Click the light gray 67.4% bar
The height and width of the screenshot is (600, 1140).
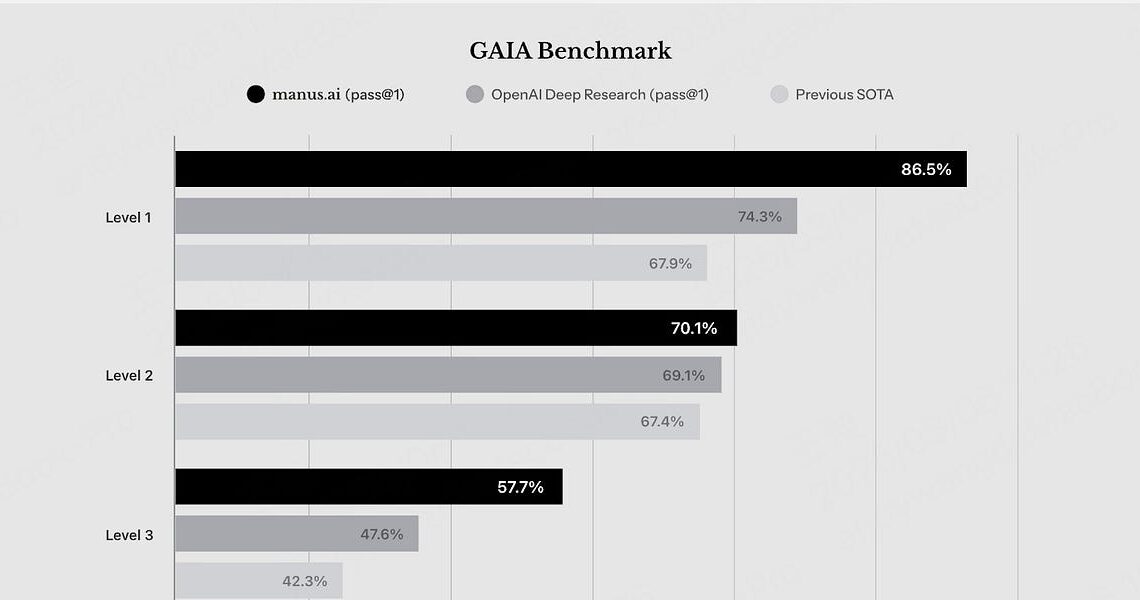(x=437, y=421)
